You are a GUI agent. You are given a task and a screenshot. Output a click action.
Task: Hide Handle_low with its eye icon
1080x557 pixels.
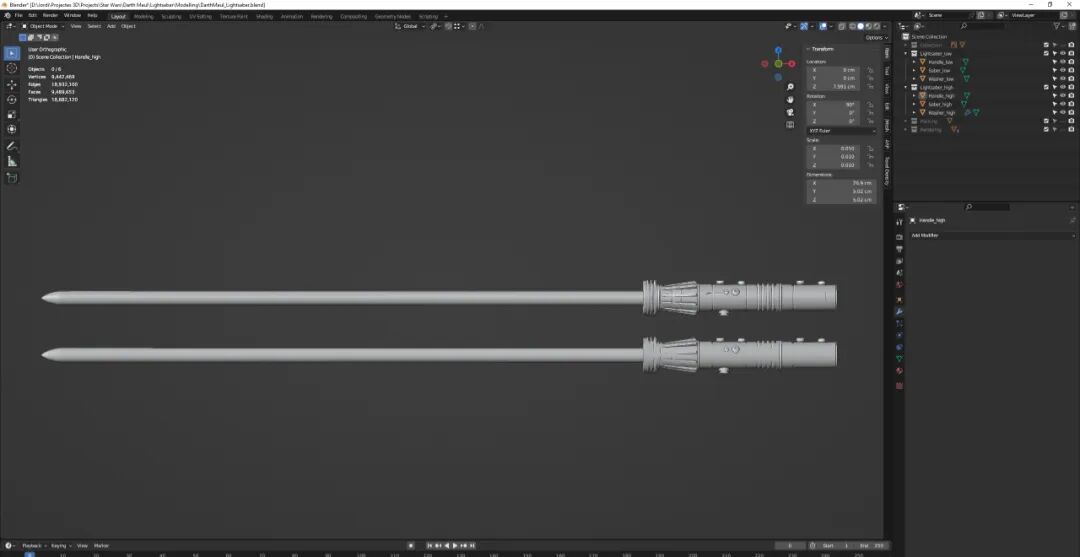(x=1063, y=61)
